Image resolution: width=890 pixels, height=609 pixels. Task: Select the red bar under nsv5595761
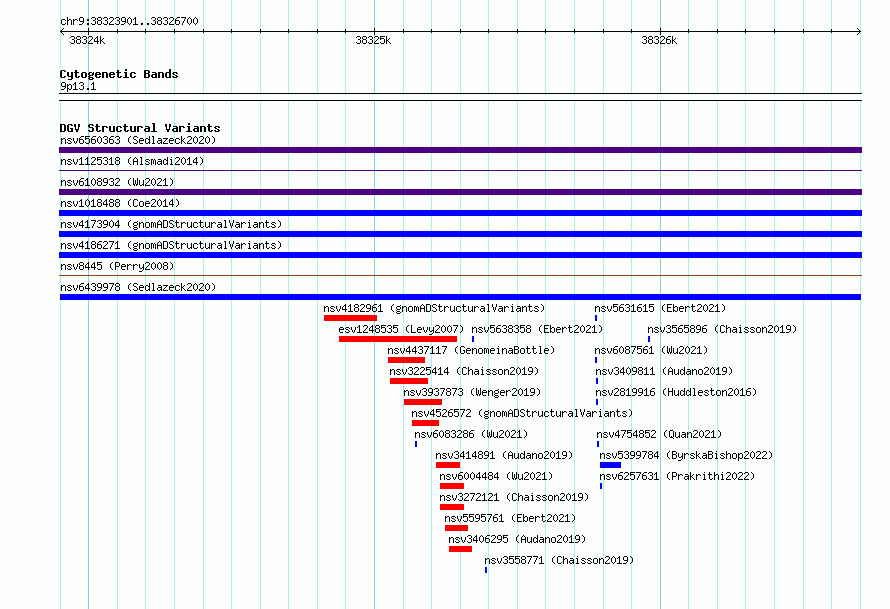[456, 528]
